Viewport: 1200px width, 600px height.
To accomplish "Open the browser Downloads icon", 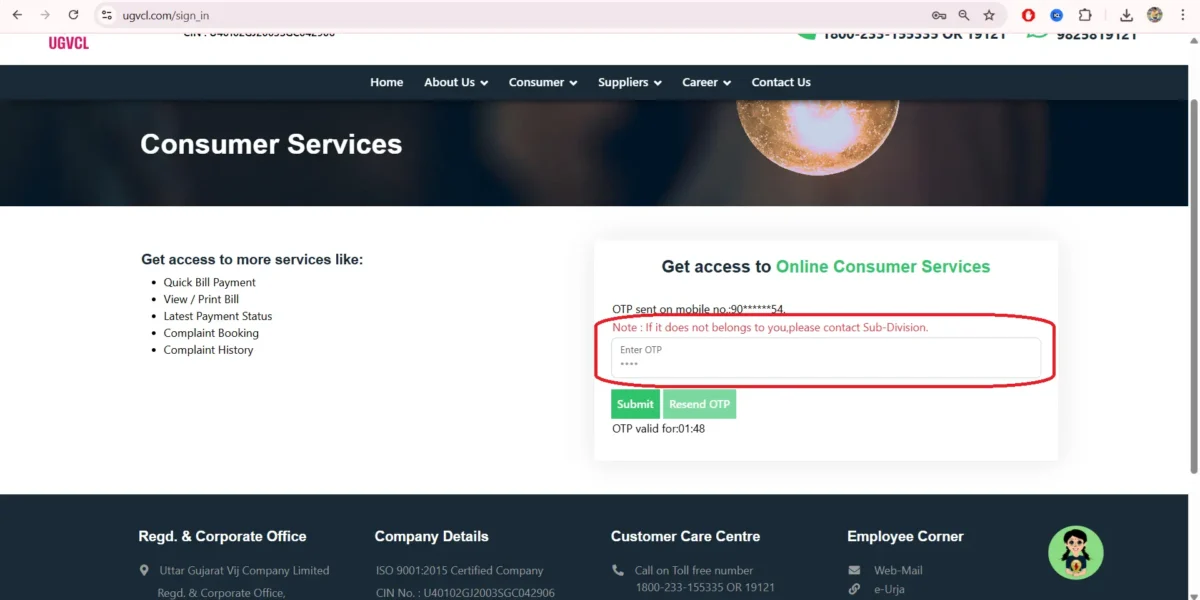I will (1126, 15).
